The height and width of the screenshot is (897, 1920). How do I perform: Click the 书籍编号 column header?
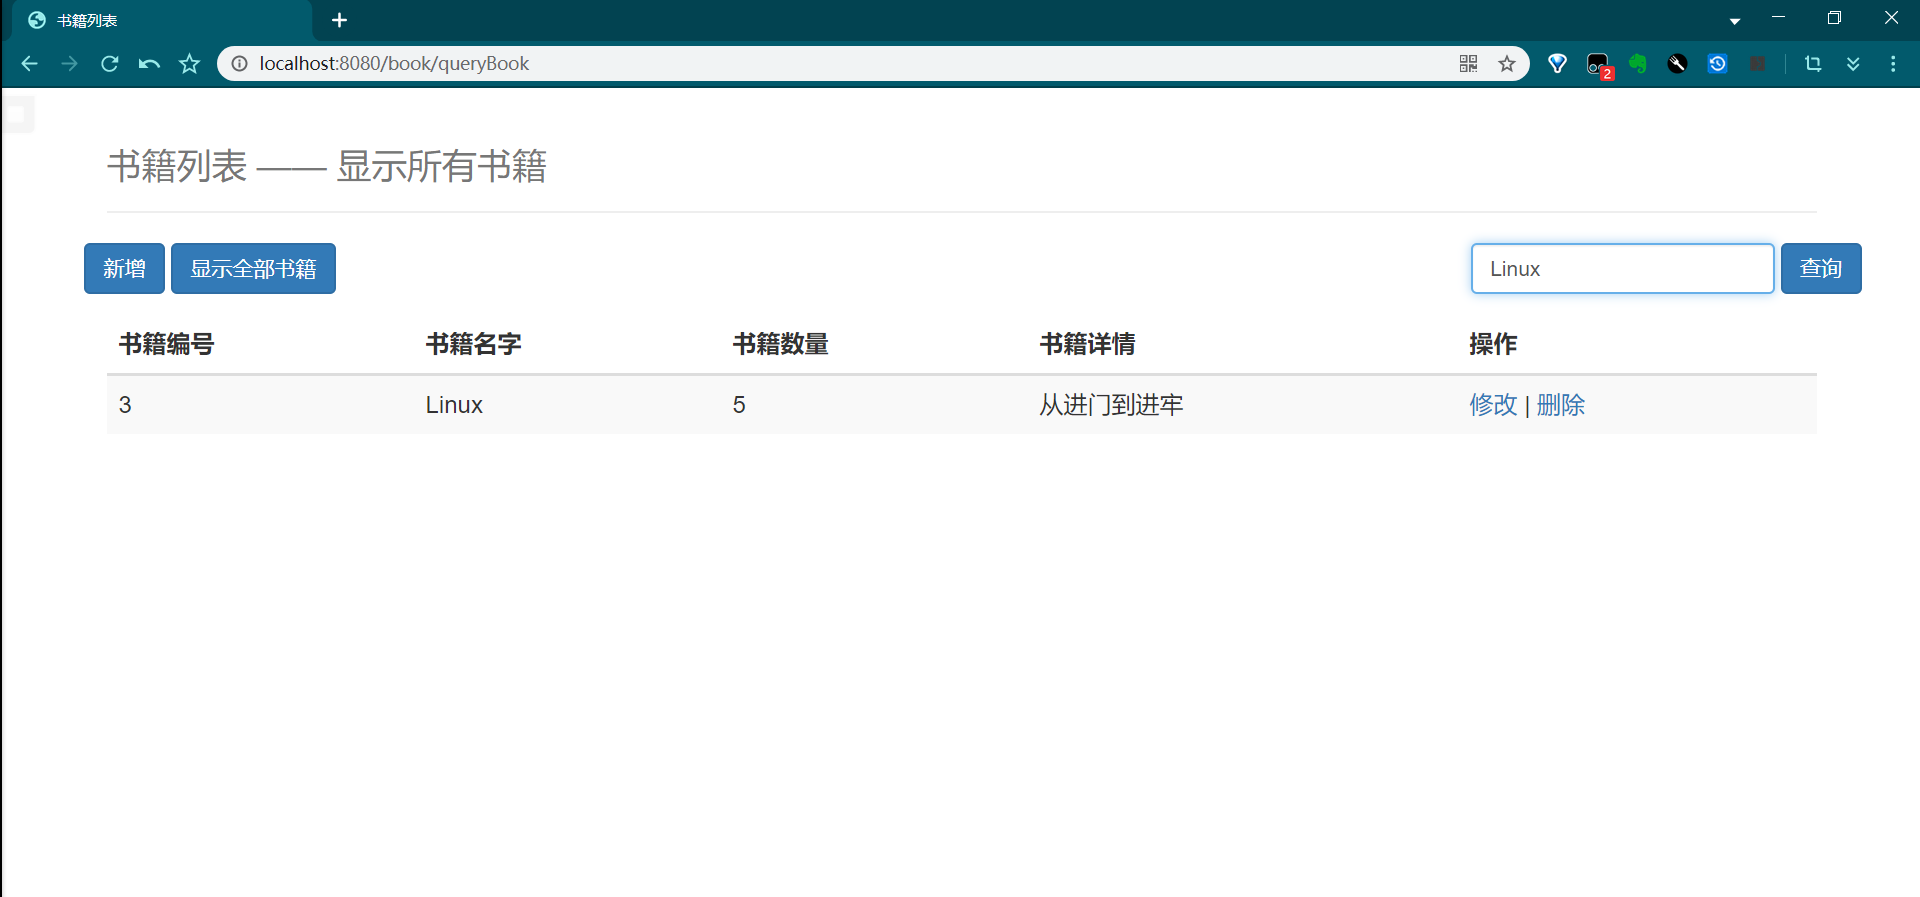167,344
